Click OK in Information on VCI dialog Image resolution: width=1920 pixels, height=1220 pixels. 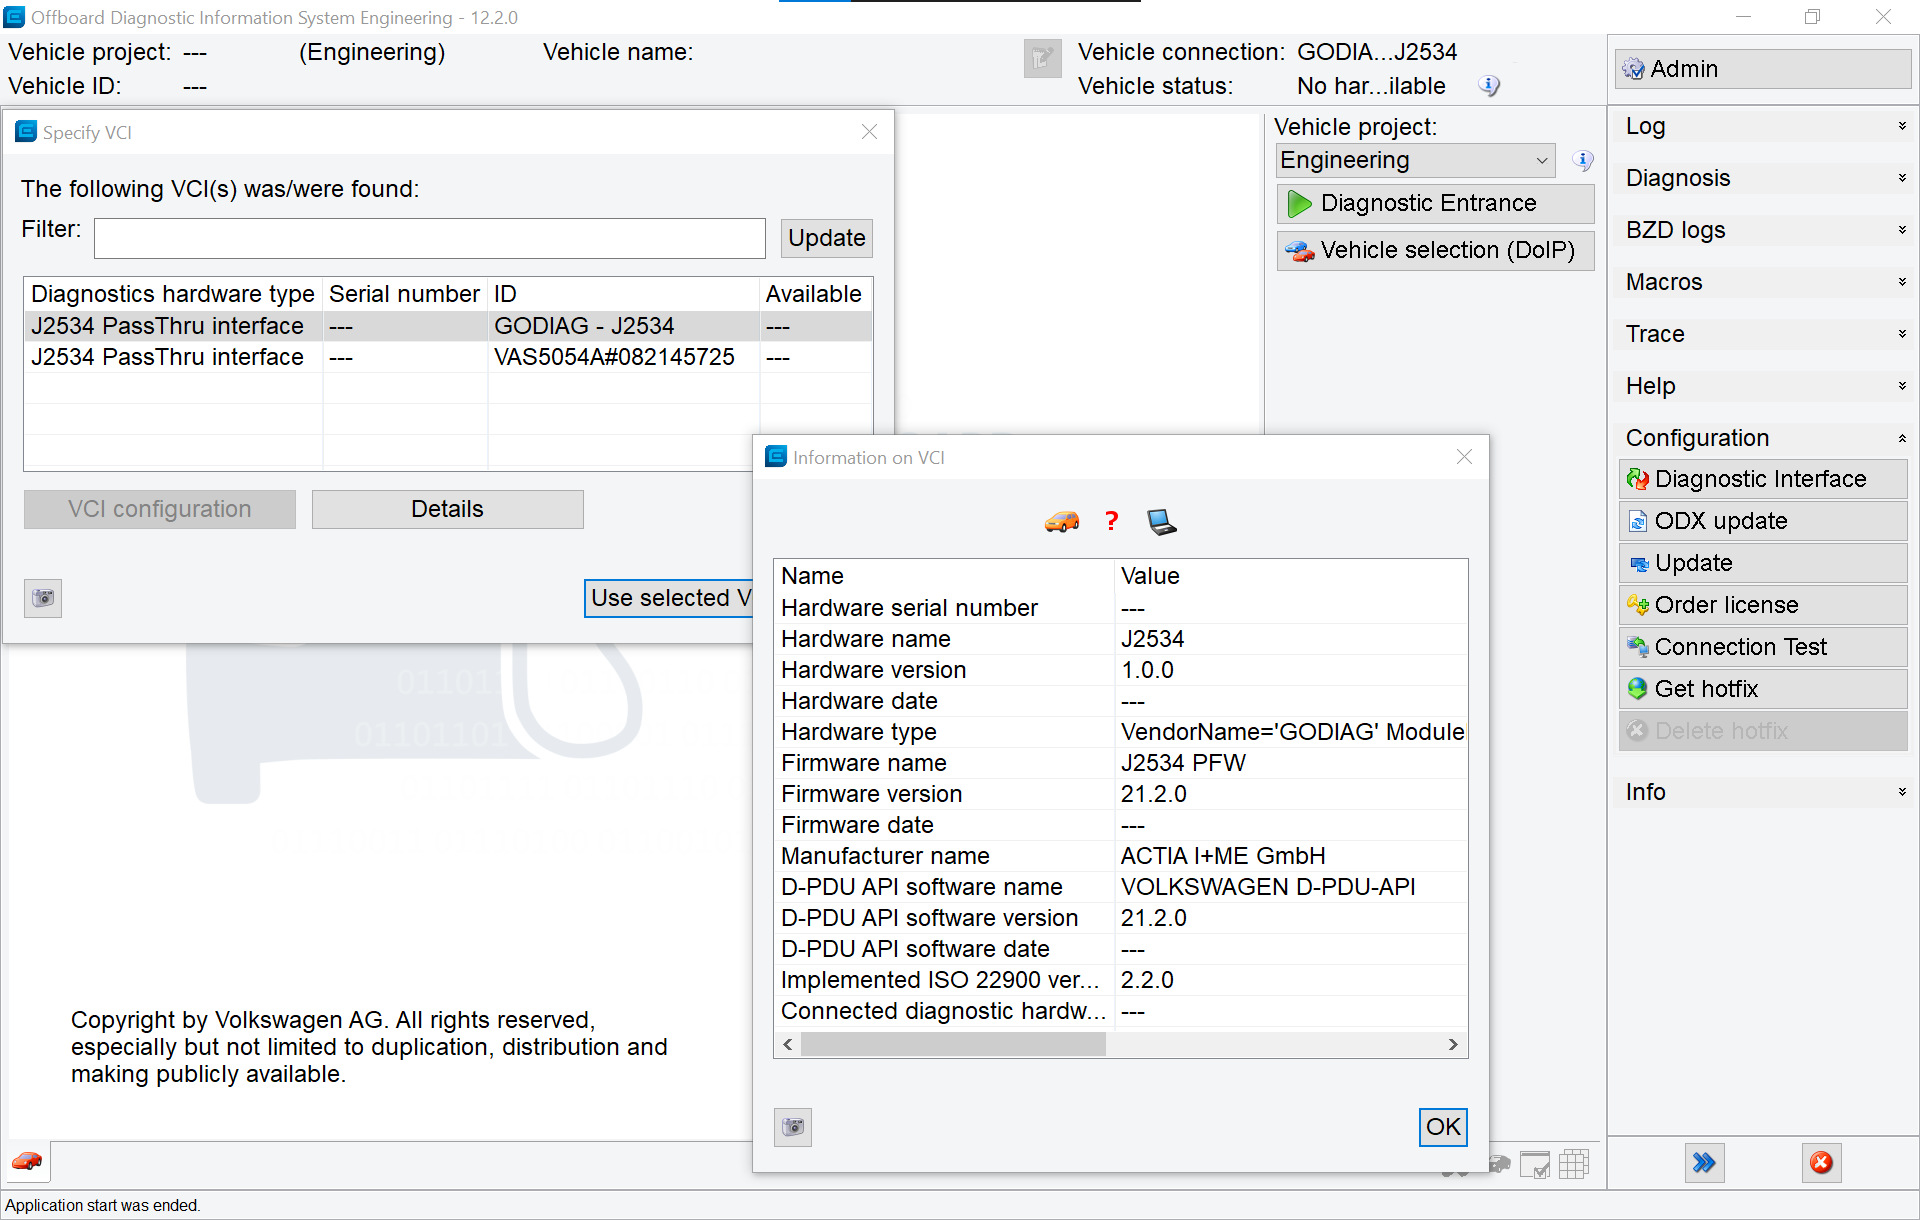pyautogui.click(x=1443, y=1127)
